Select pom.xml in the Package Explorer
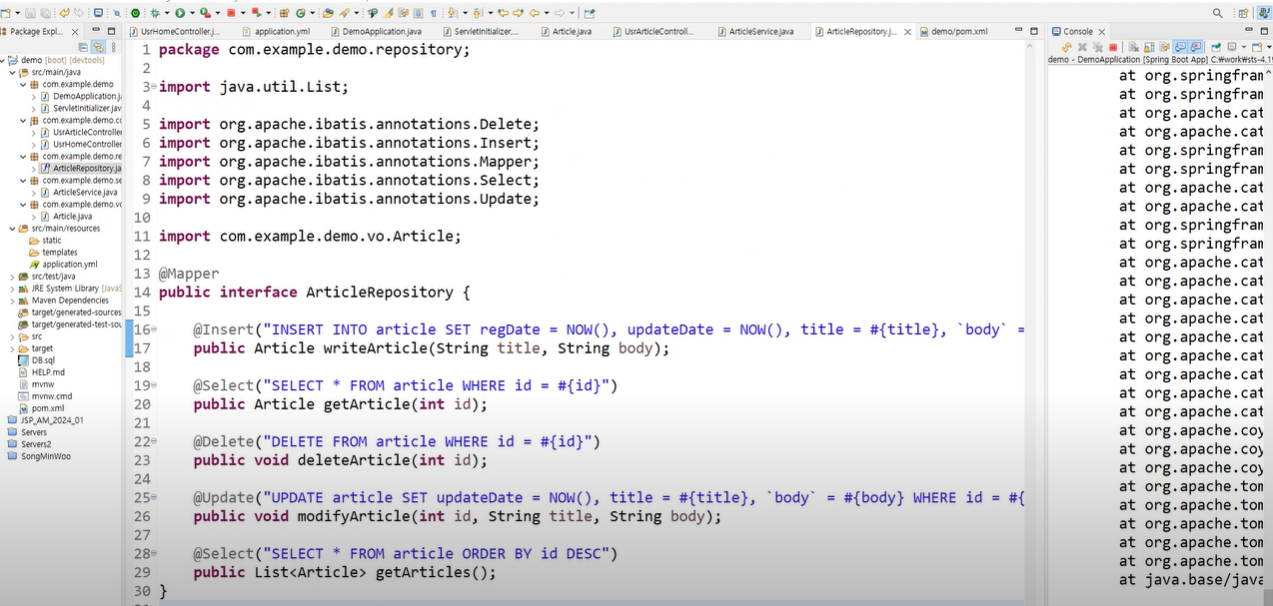The width and height of the screenshot is (1273, 606). click(x=48, y=408)
